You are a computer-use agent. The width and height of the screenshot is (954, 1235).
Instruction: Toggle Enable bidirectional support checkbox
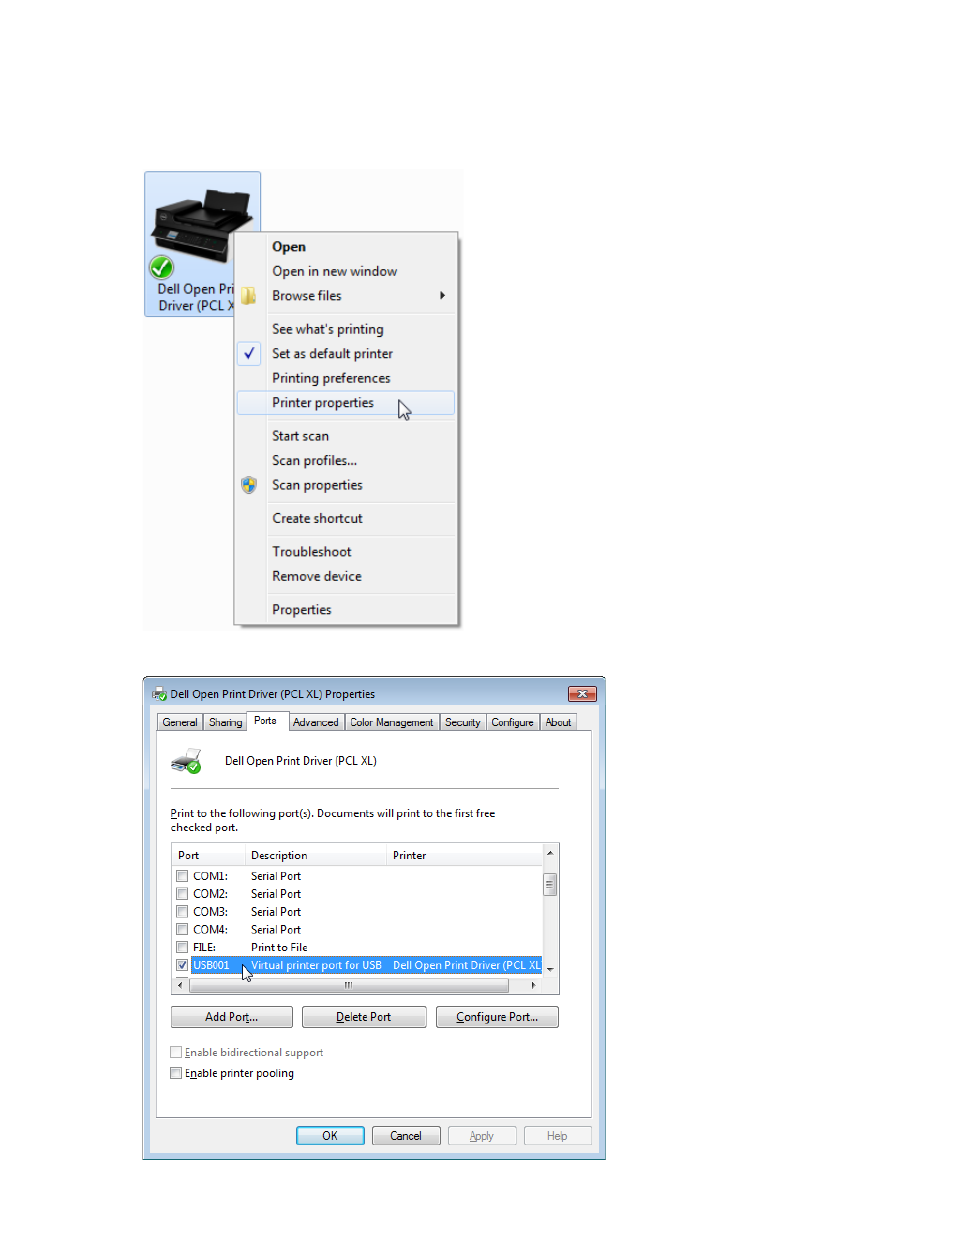tap(176, 1052)
